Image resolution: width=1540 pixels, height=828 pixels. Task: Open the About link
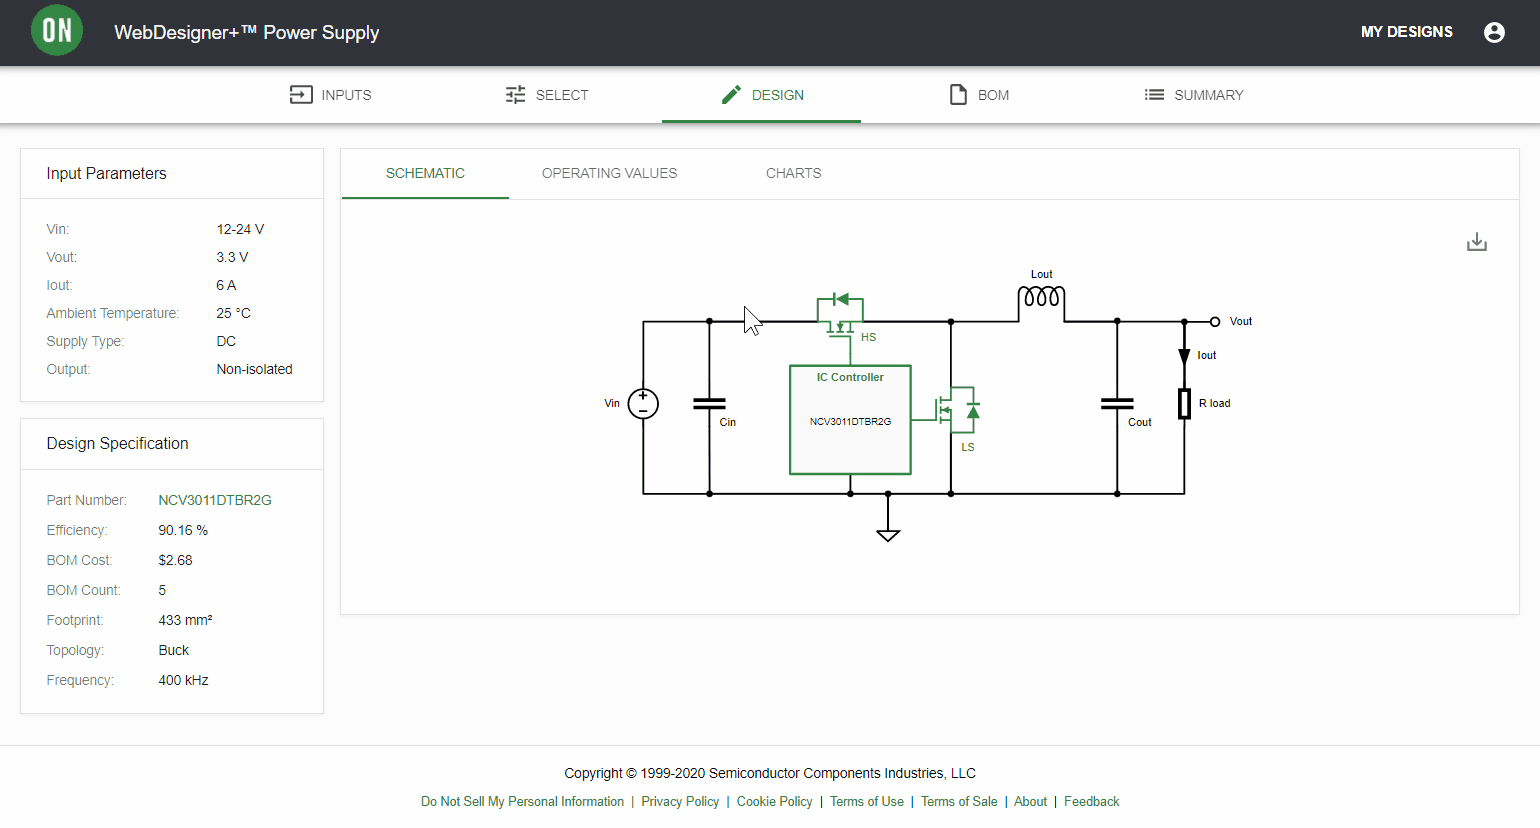(1030, 802)
